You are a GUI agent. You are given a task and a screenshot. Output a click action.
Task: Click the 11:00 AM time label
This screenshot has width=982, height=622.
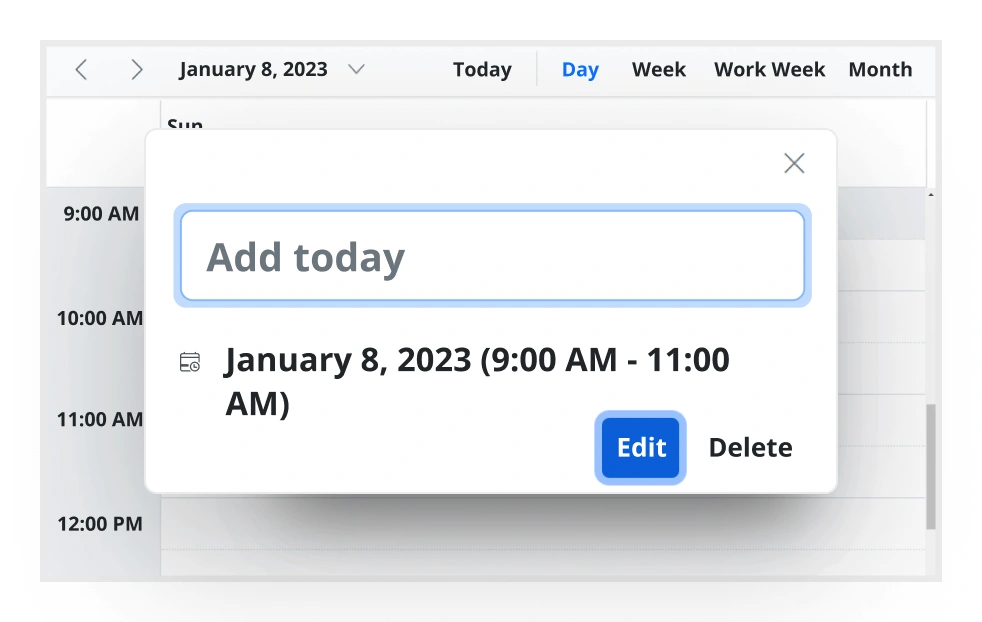pyautogui.click(x=100, y=419)
